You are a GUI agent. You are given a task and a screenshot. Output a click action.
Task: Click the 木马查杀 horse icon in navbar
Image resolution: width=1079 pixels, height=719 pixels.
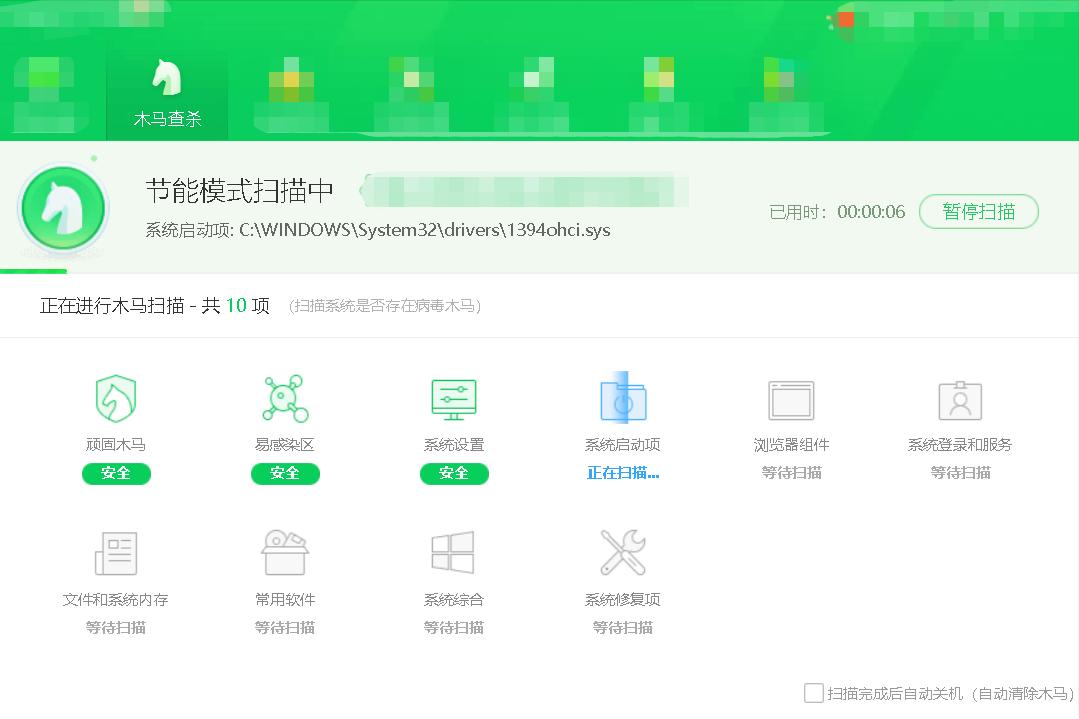pos(166,77)
